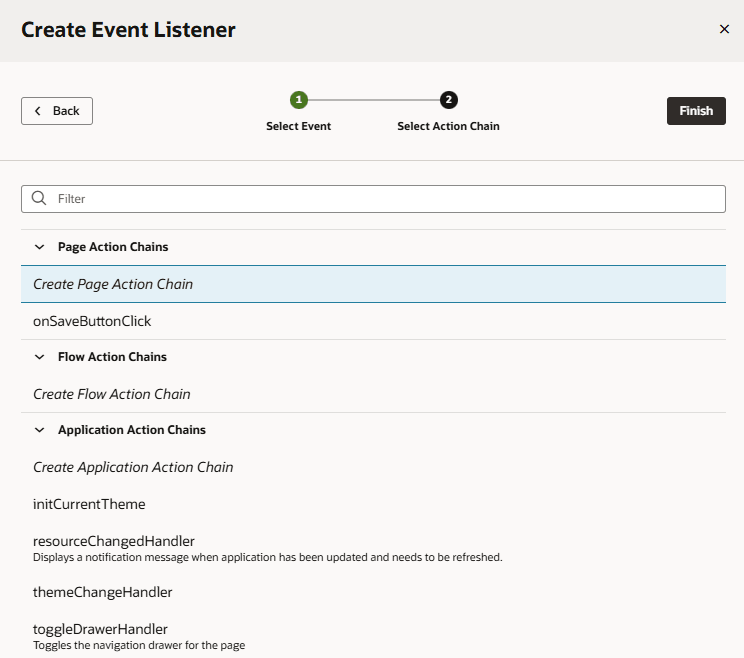Collapse the Application Action Chains section
This screenshot has height=658, width=744.
40,430
